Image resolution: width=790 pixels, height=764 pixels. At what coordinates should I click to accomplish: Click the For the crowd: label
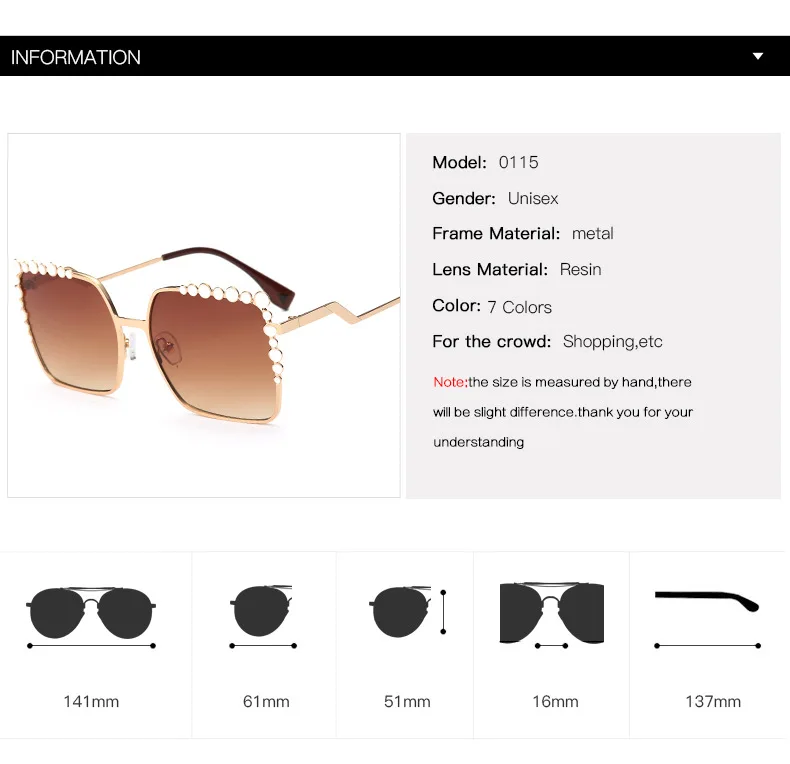coord(492,342)
